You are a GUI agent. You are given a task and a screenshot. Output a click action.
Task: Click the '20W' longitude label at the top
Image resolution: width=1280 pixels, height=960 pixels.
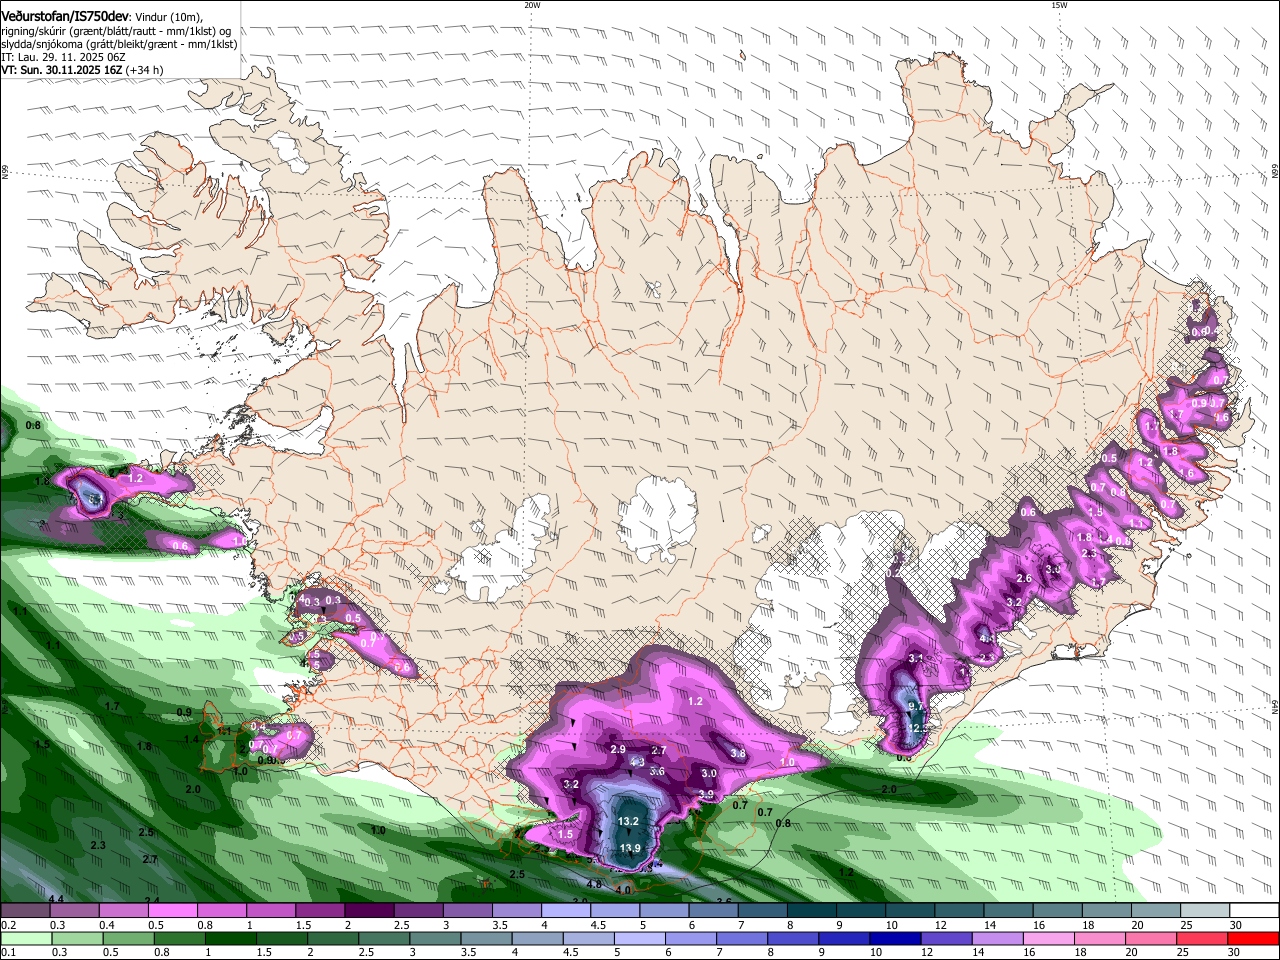(x=532, y=5)
